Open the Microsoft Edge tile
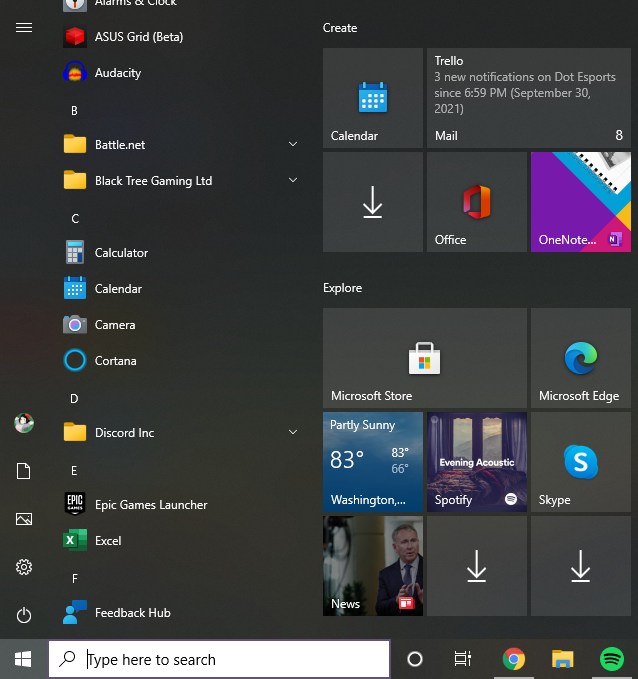The height and width of the screenshot is (679, 638). [580, 358]
